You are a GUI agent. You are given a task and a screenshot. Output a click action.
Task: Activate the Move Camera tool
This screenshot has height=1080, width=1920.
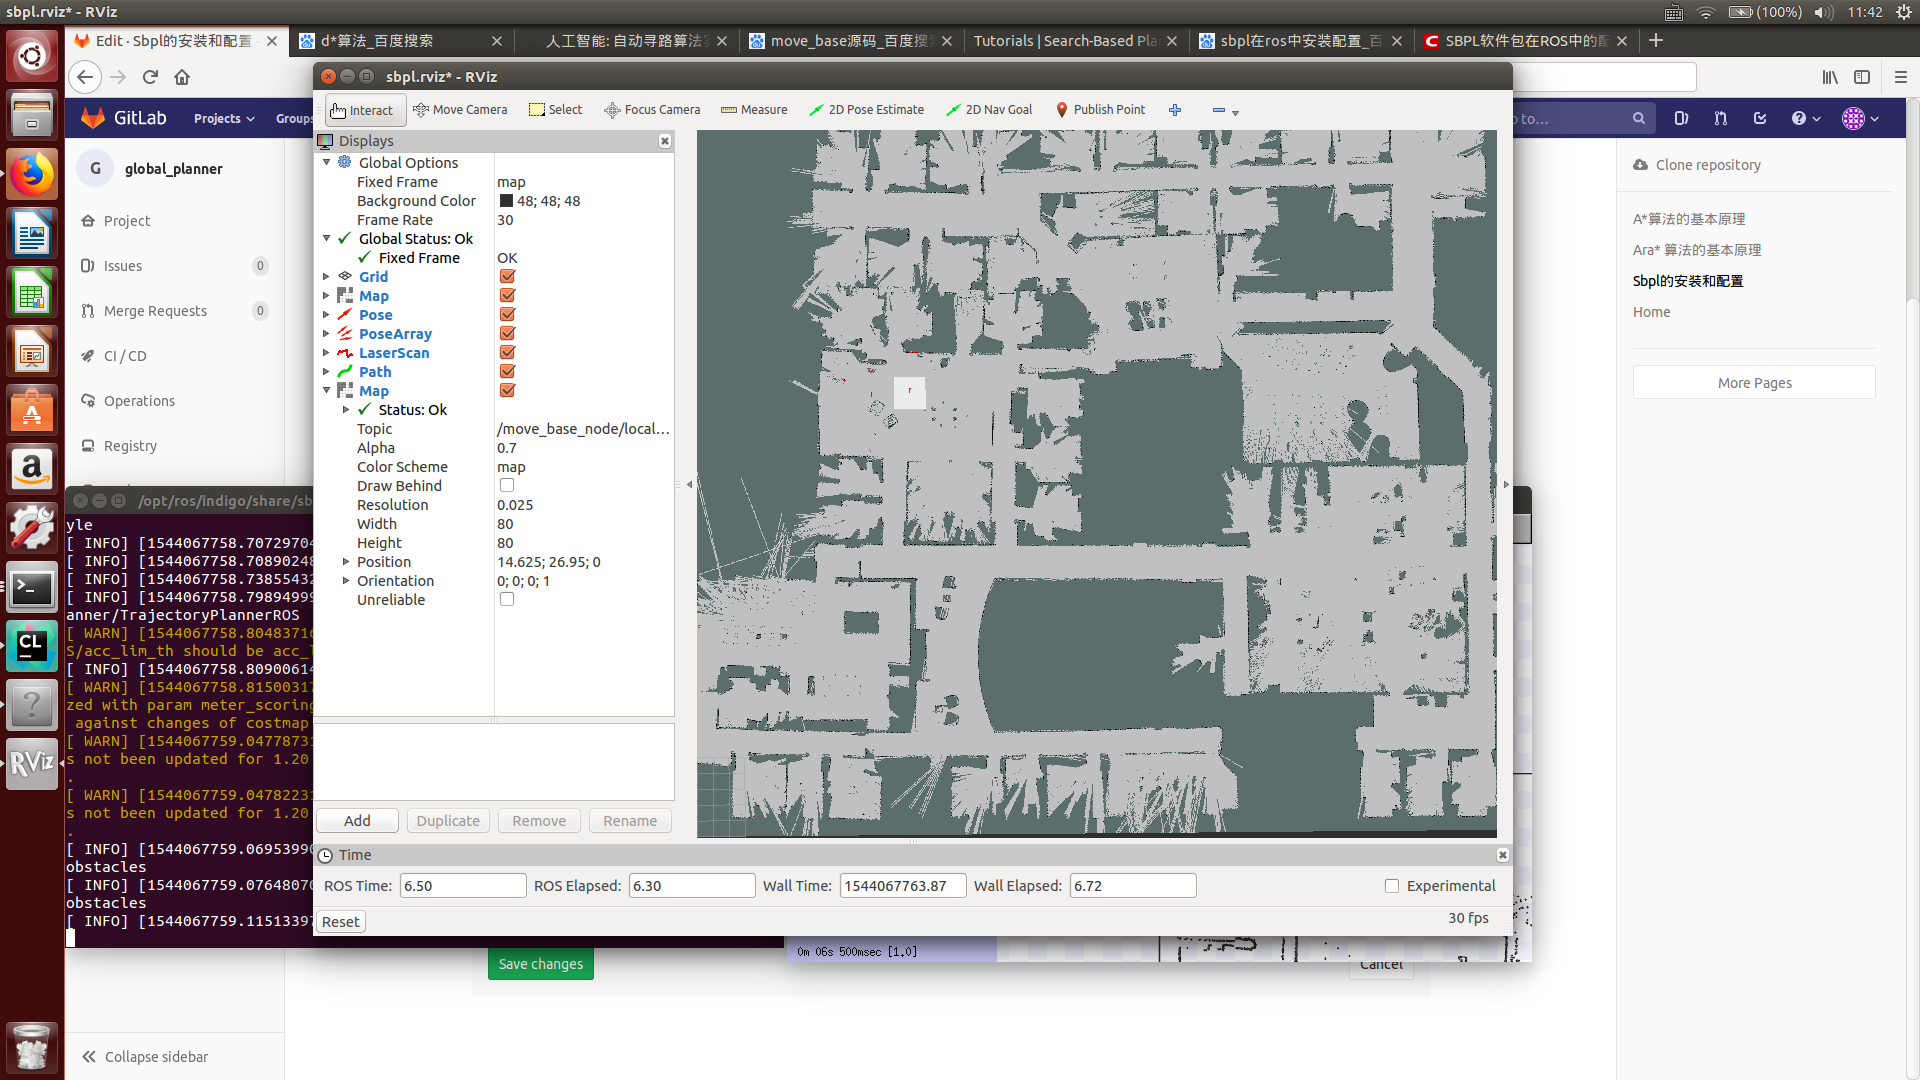[x=460, y=110]
